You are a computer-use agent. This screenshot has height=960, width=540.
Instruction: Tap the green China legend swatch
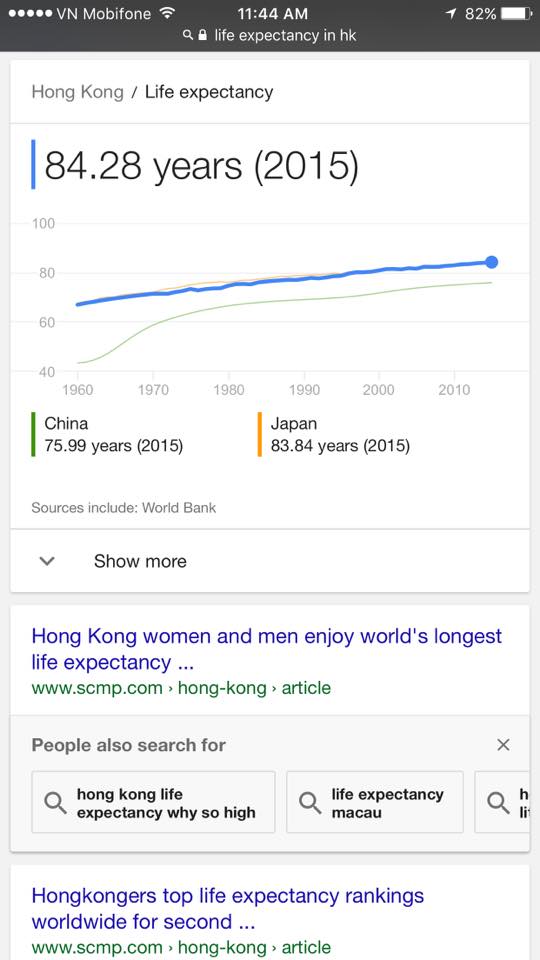33,434
